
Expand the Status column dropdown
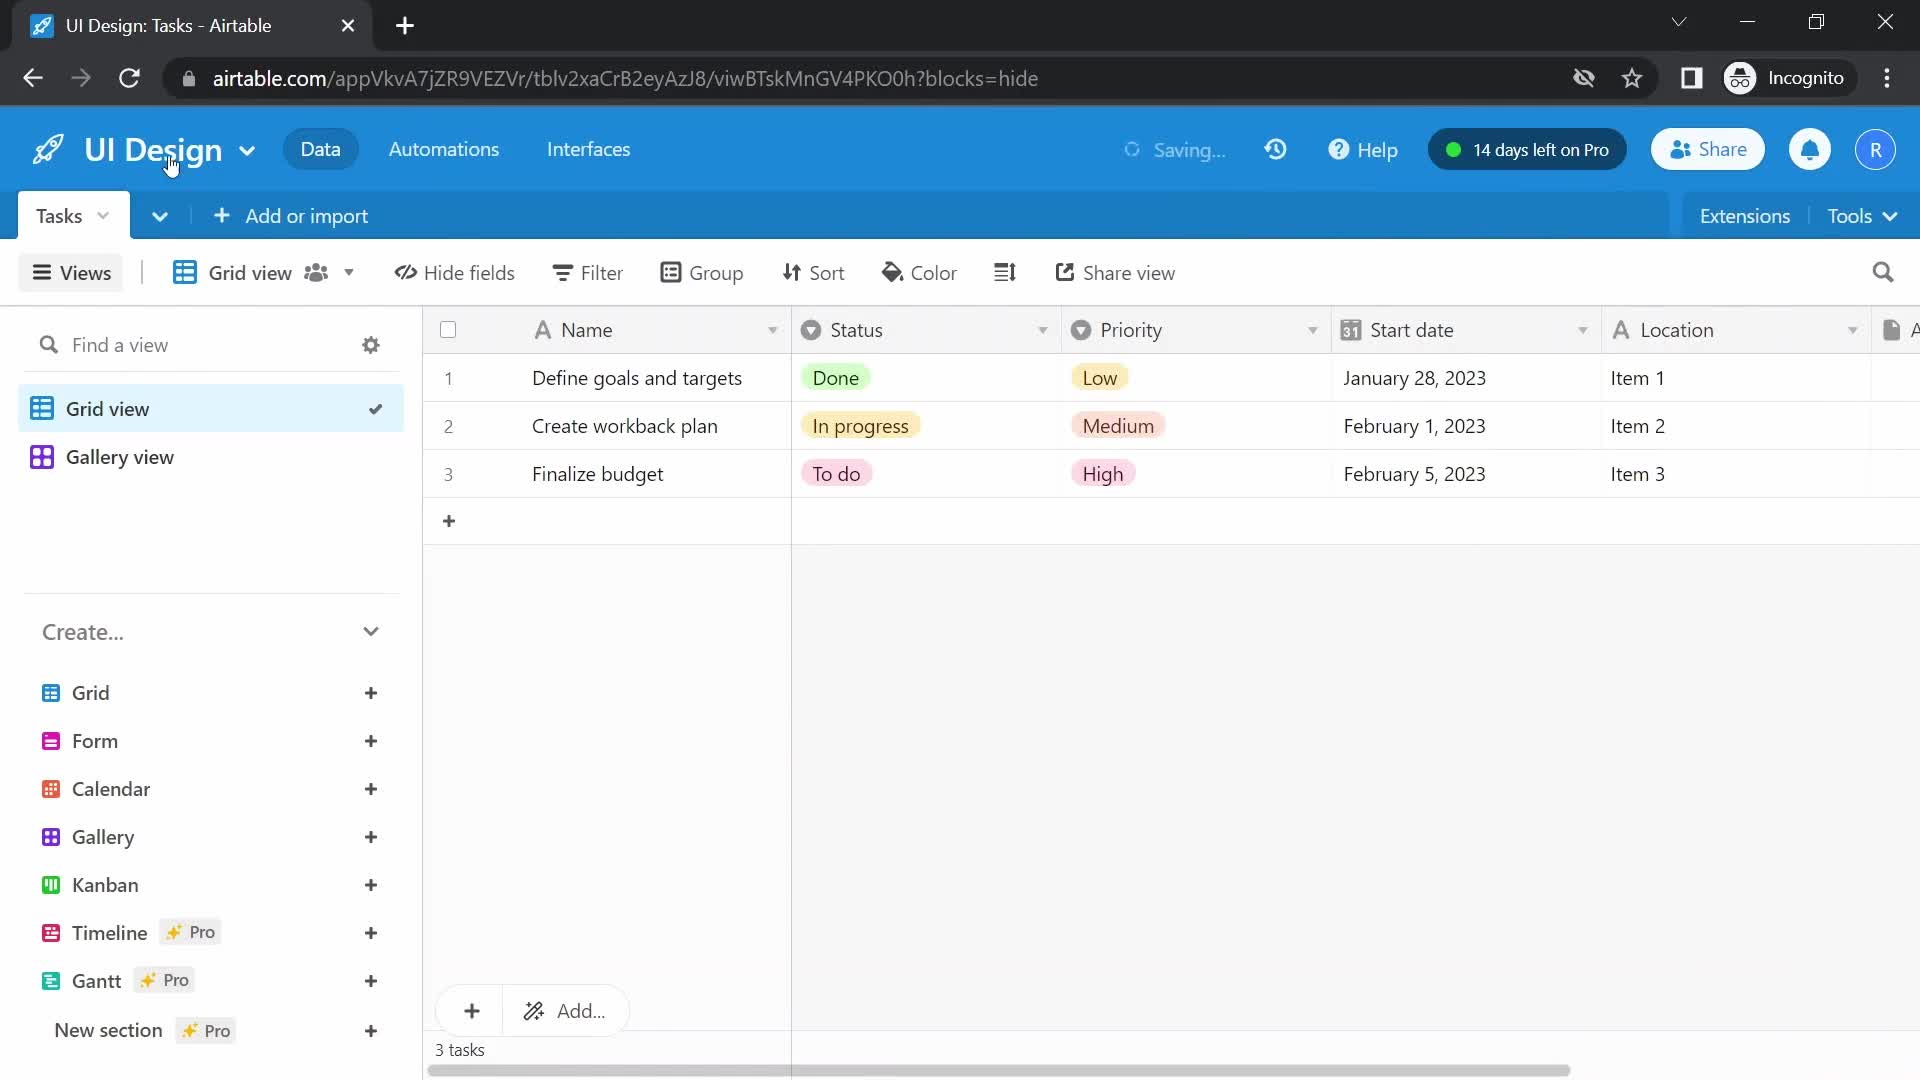click(x=1042, y=330)
